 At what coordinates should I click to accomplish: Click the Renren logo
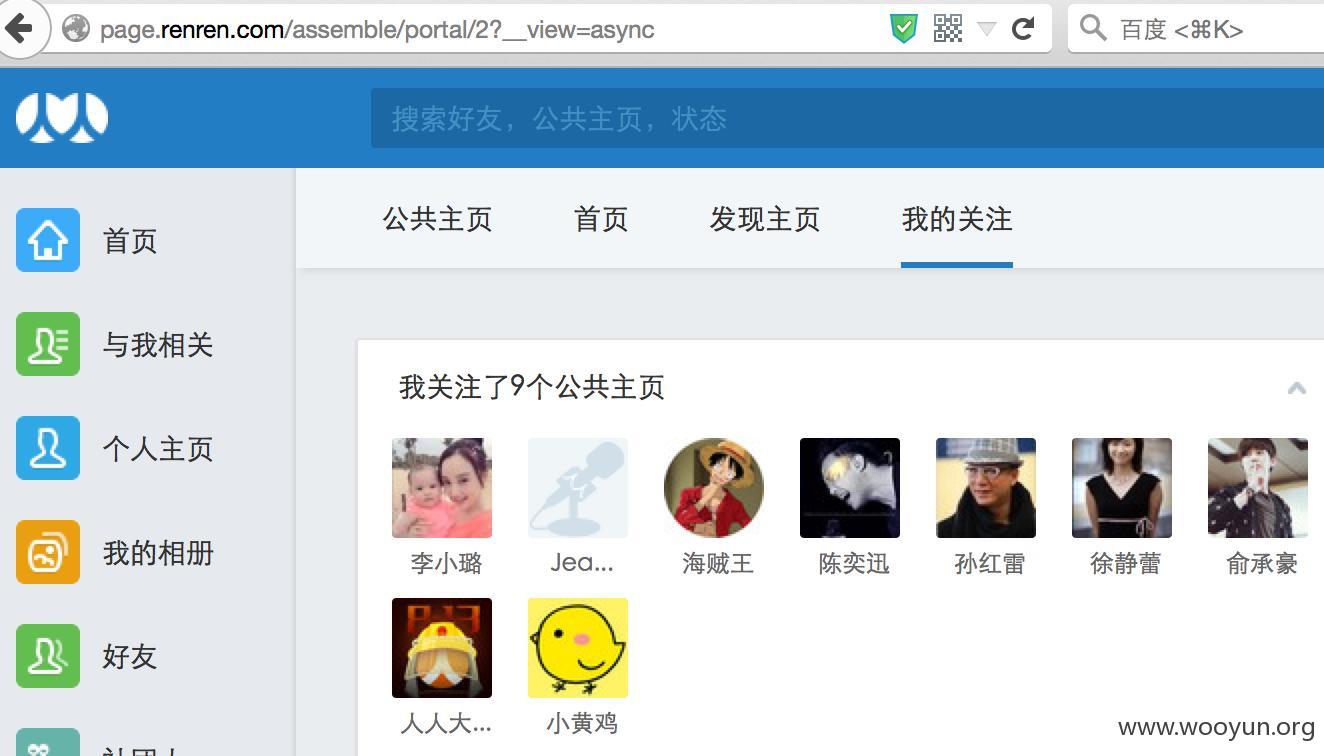62,117
